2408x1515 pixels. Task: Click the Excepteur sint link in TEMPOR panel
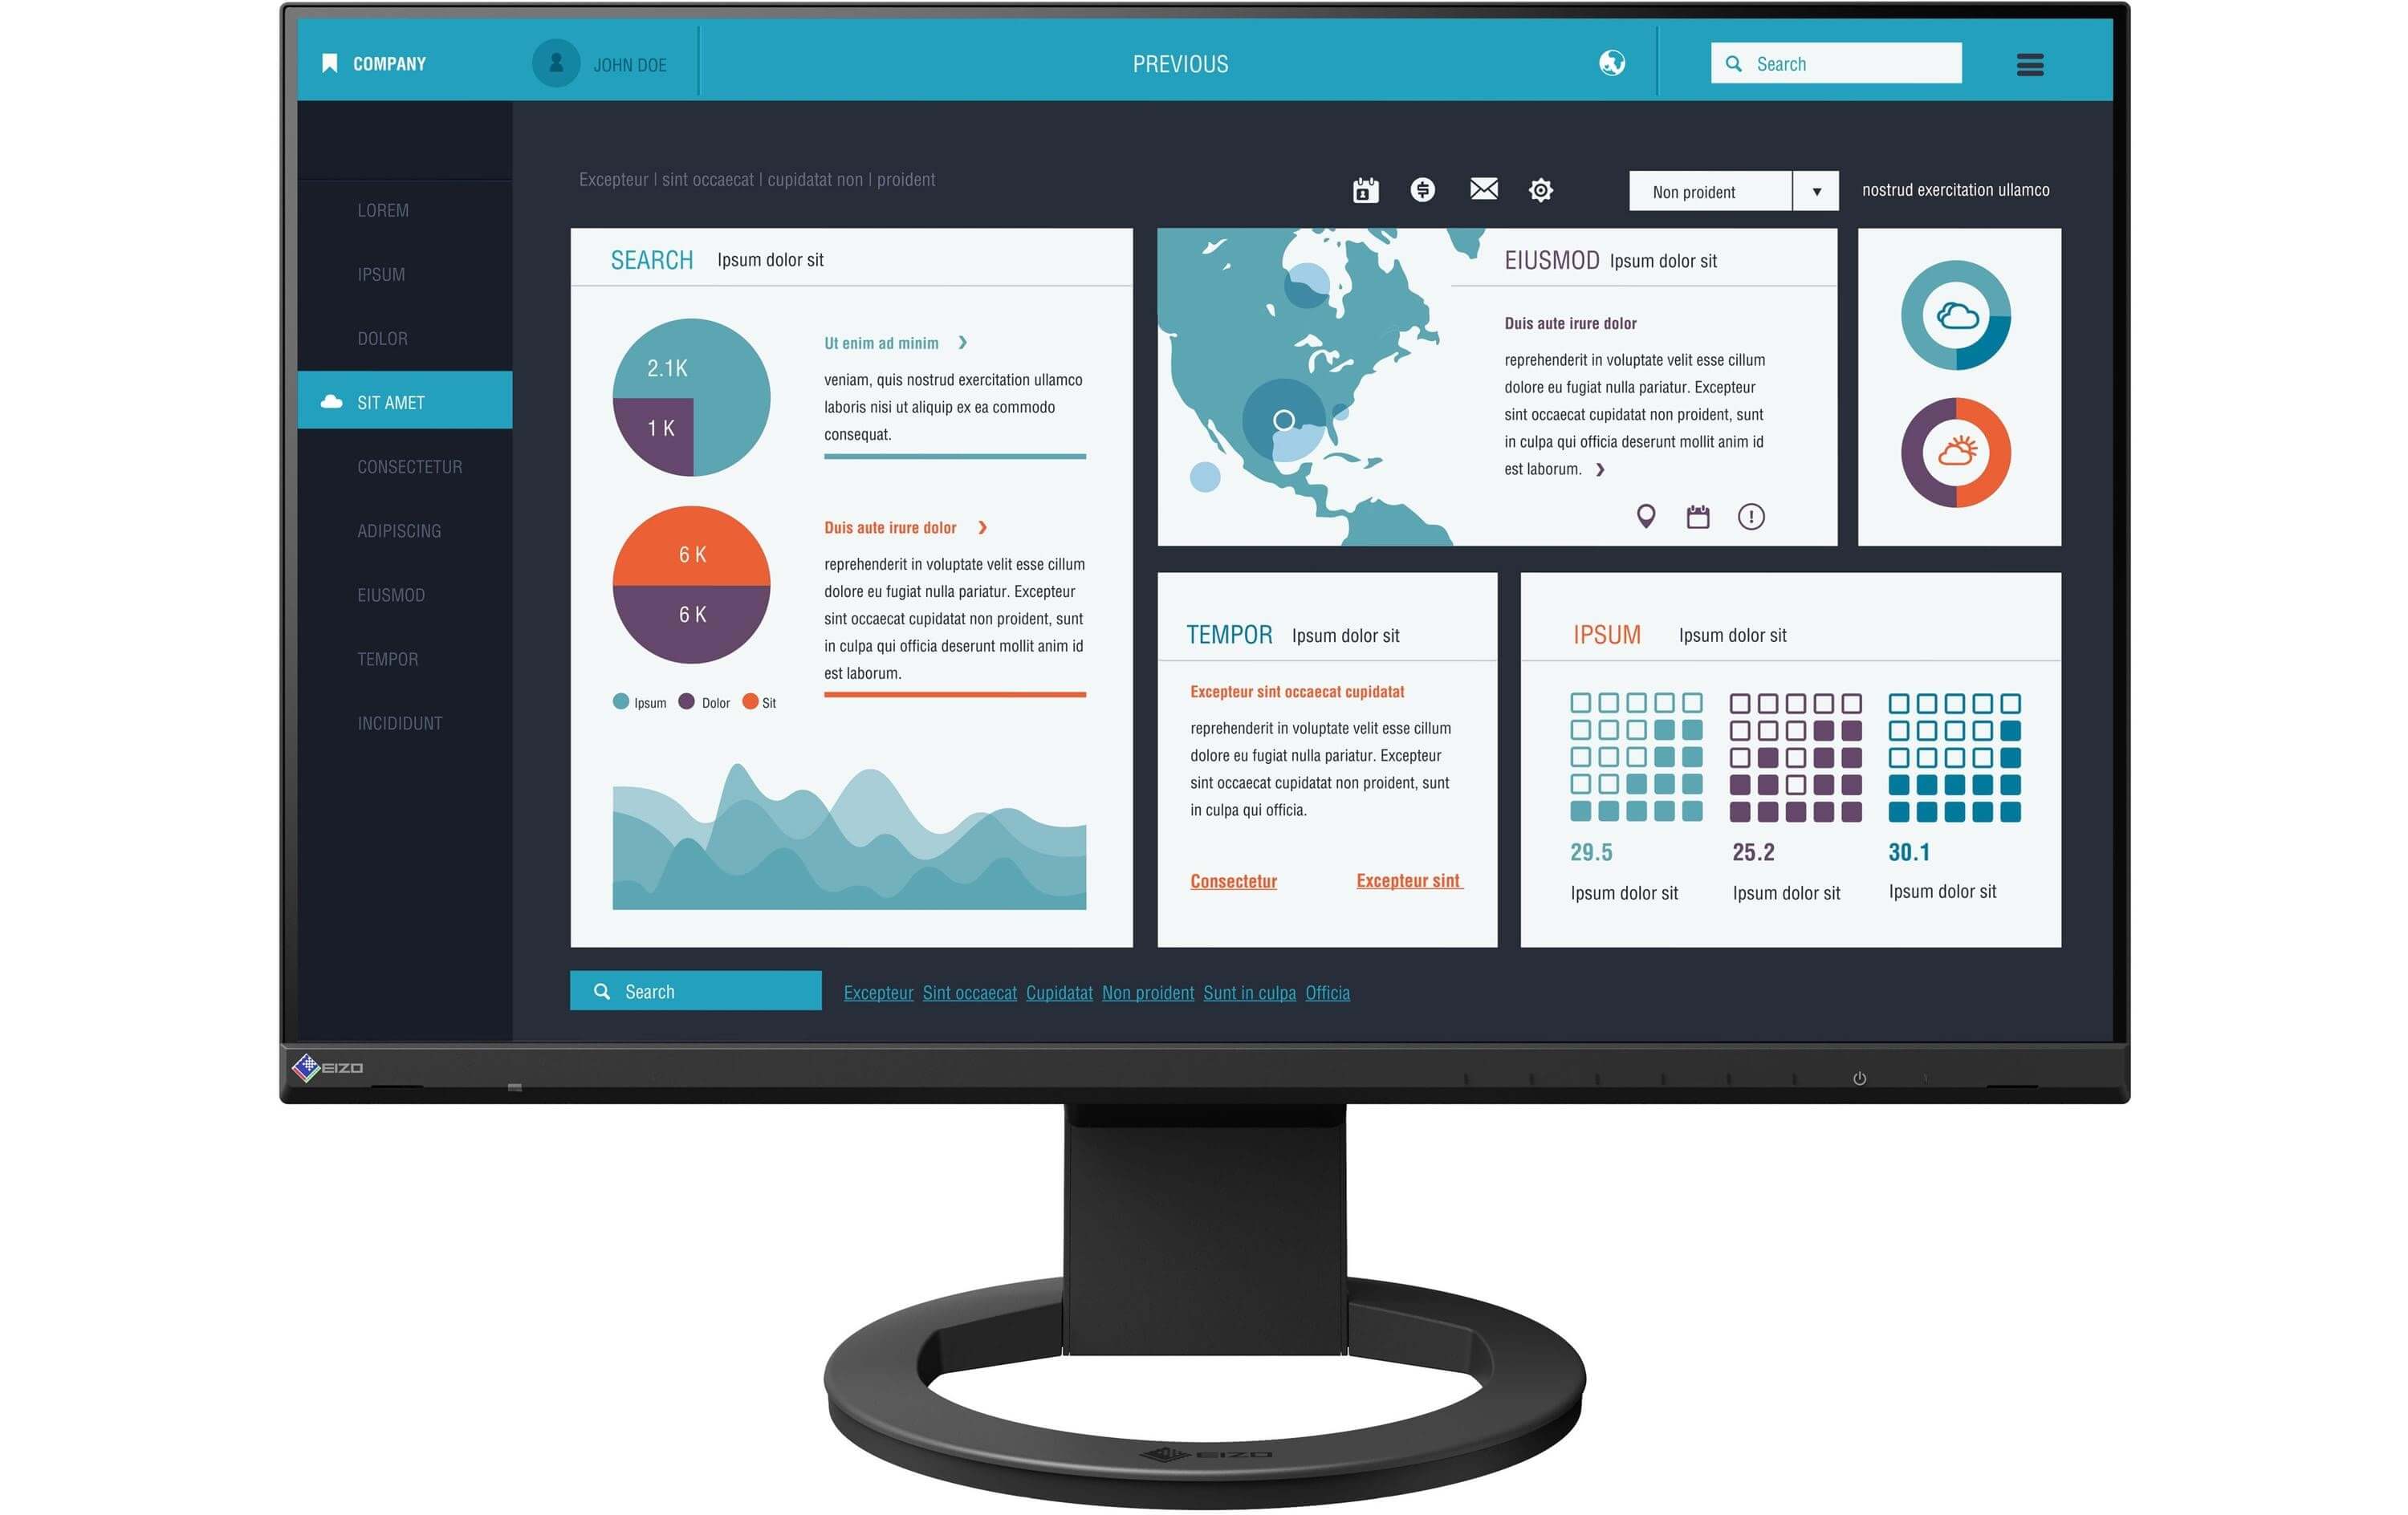[1410, 879]
